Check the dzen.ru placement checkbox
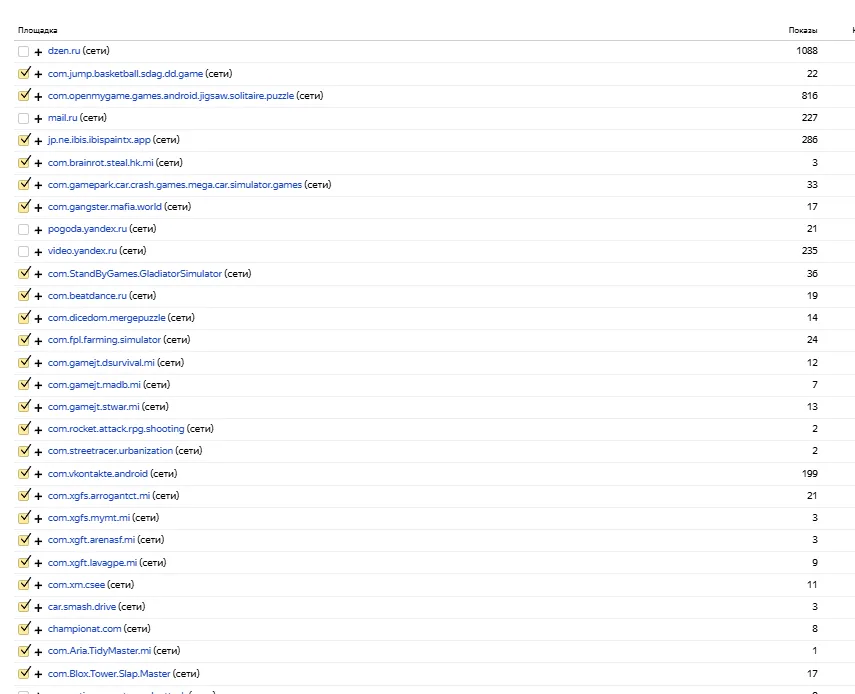The image size is (855, 694). coord(23,51)
